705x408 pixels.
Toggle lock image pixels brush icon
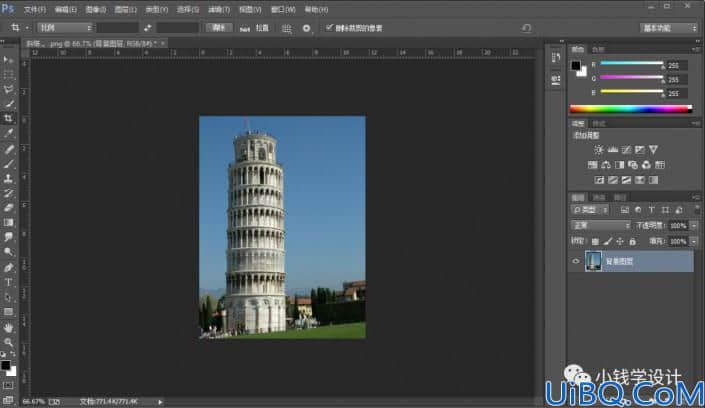(x=608, y=242)
